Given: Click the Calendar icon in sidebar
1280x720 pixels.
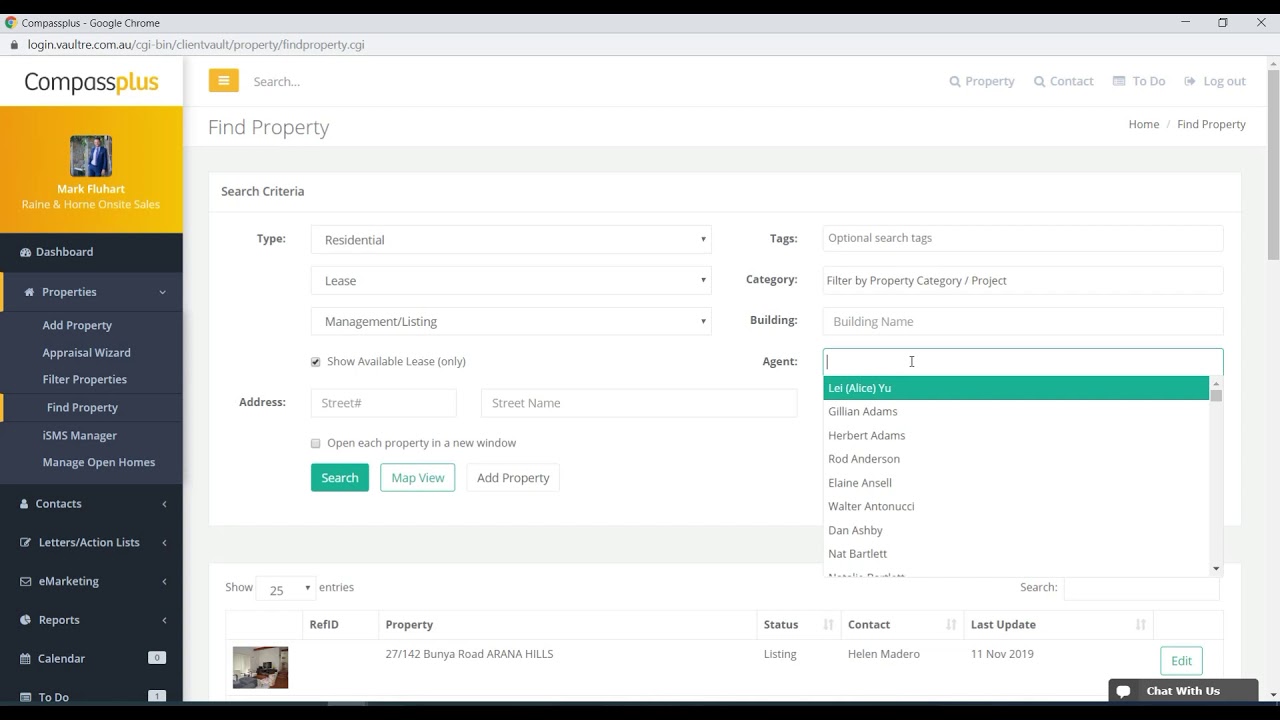Looking at the screenshot, I should point(26,659).
